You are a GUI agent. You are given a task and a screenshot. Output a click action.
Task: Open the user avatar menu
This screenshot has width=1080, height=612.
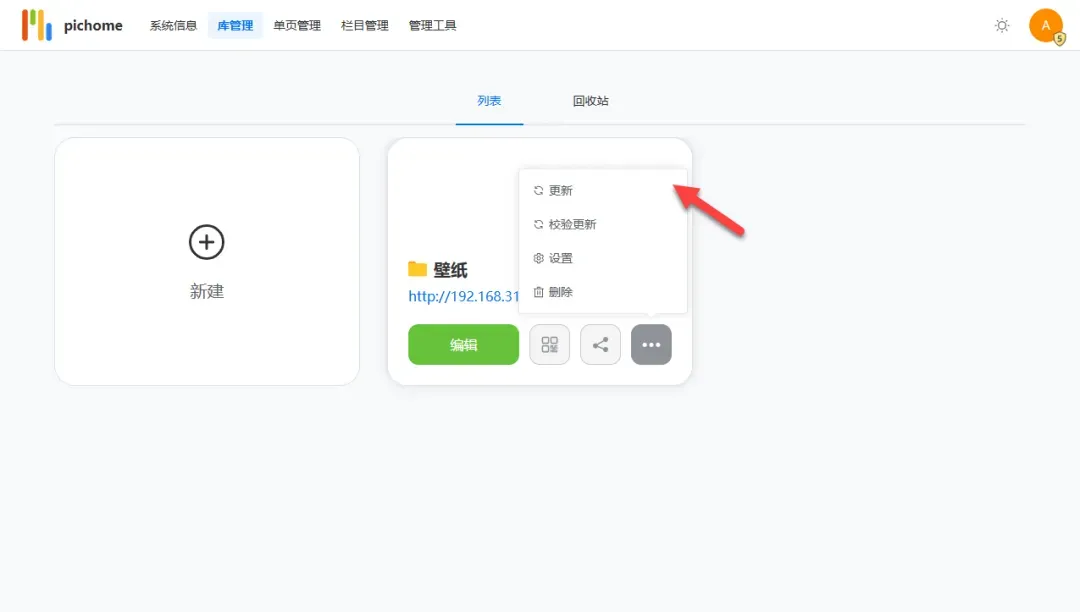click(1046, 25)
